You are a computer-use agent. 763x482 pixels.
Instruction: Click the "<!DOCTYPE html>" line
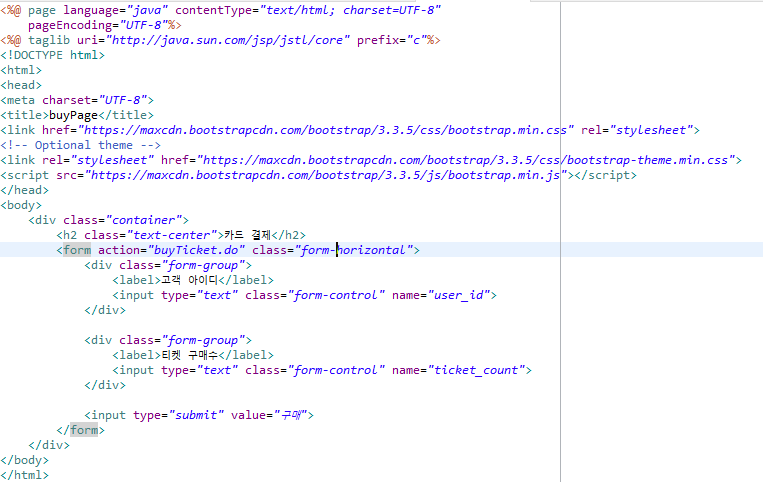(53, 55)
